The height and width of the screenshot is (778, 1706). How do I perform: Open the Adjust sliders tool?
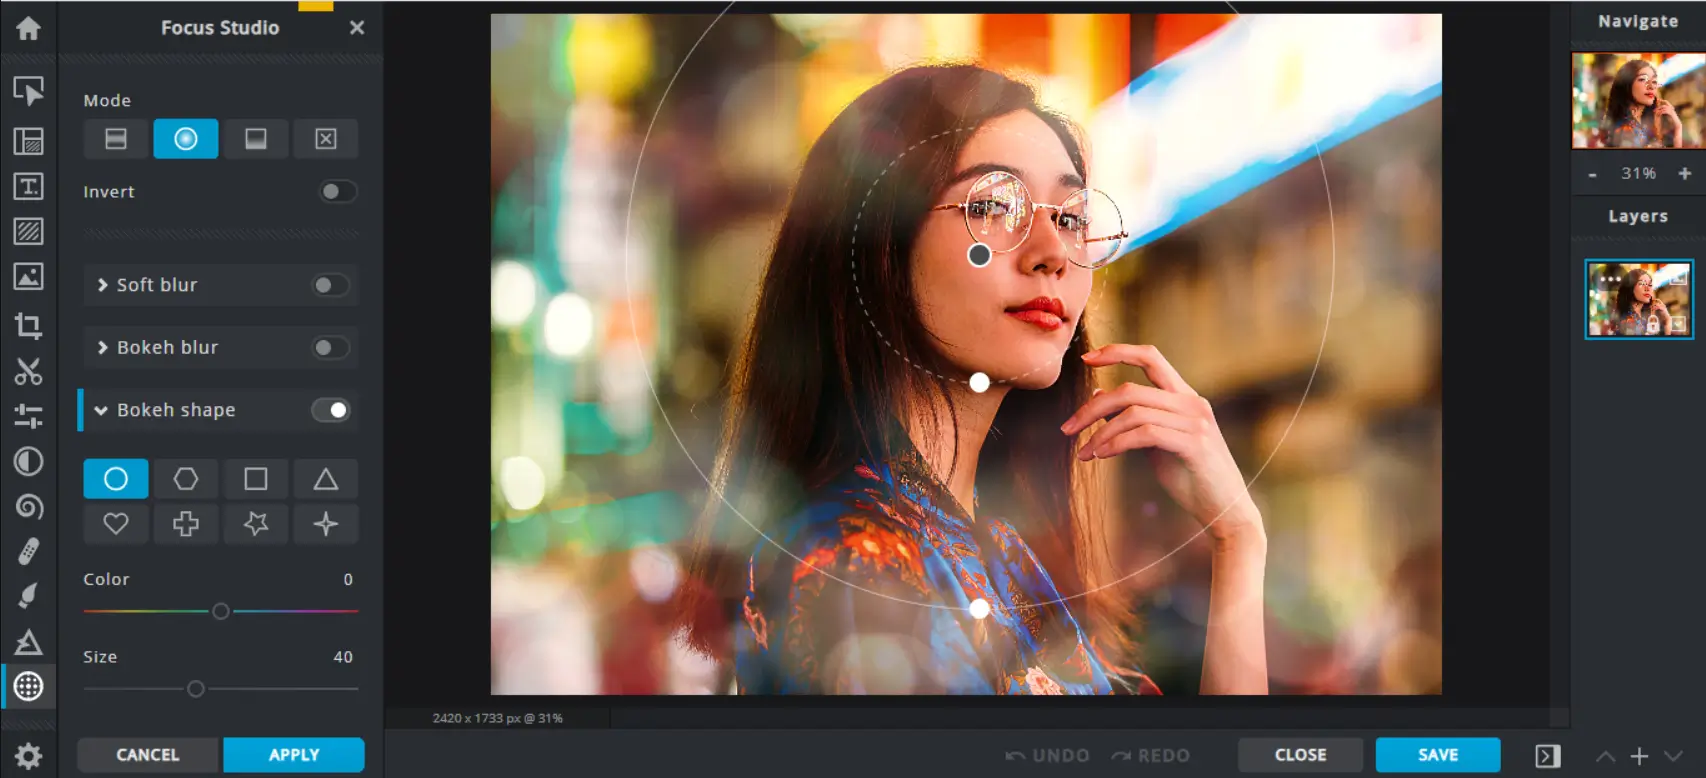click(x=28, y=416)
